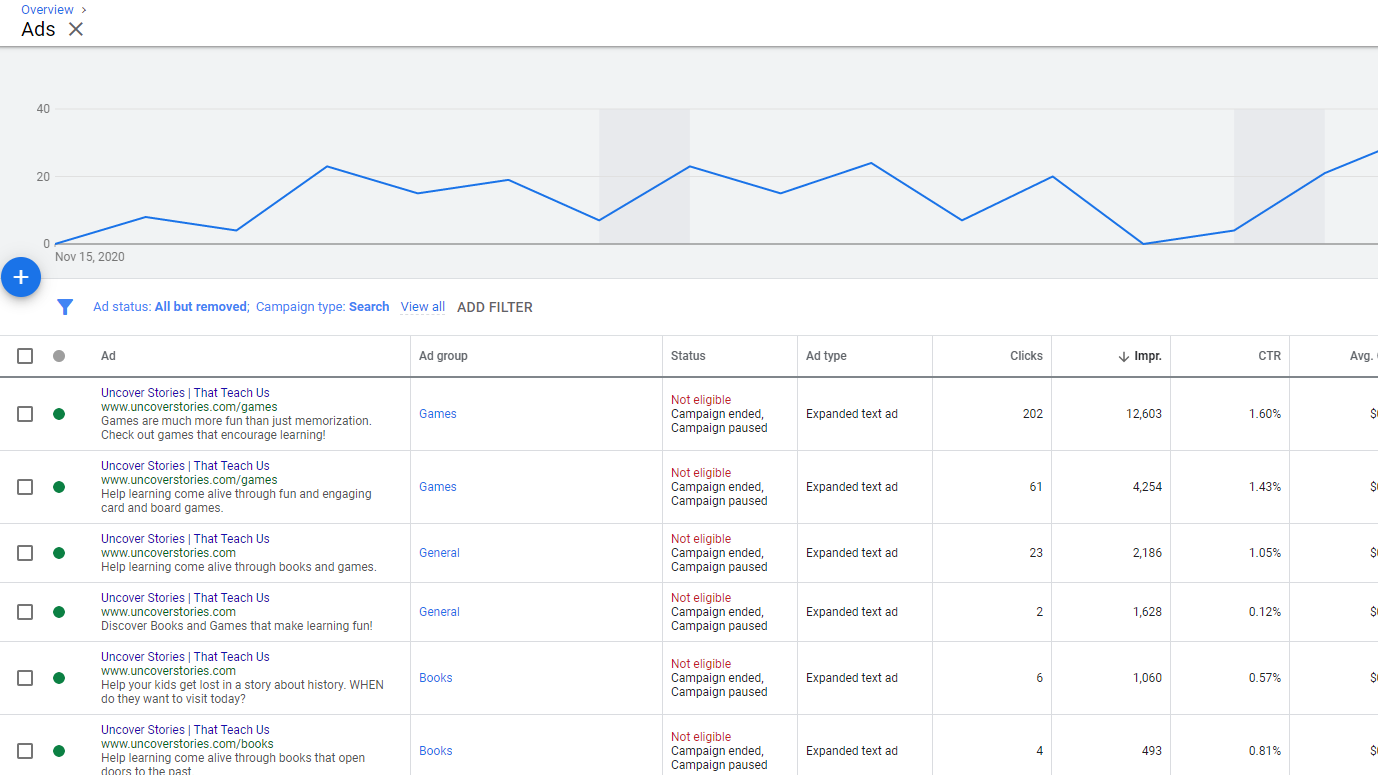1378x775 pixels.
Task: Click the green status dot for the 1,628 impressions ad
Action: [59, 612]
